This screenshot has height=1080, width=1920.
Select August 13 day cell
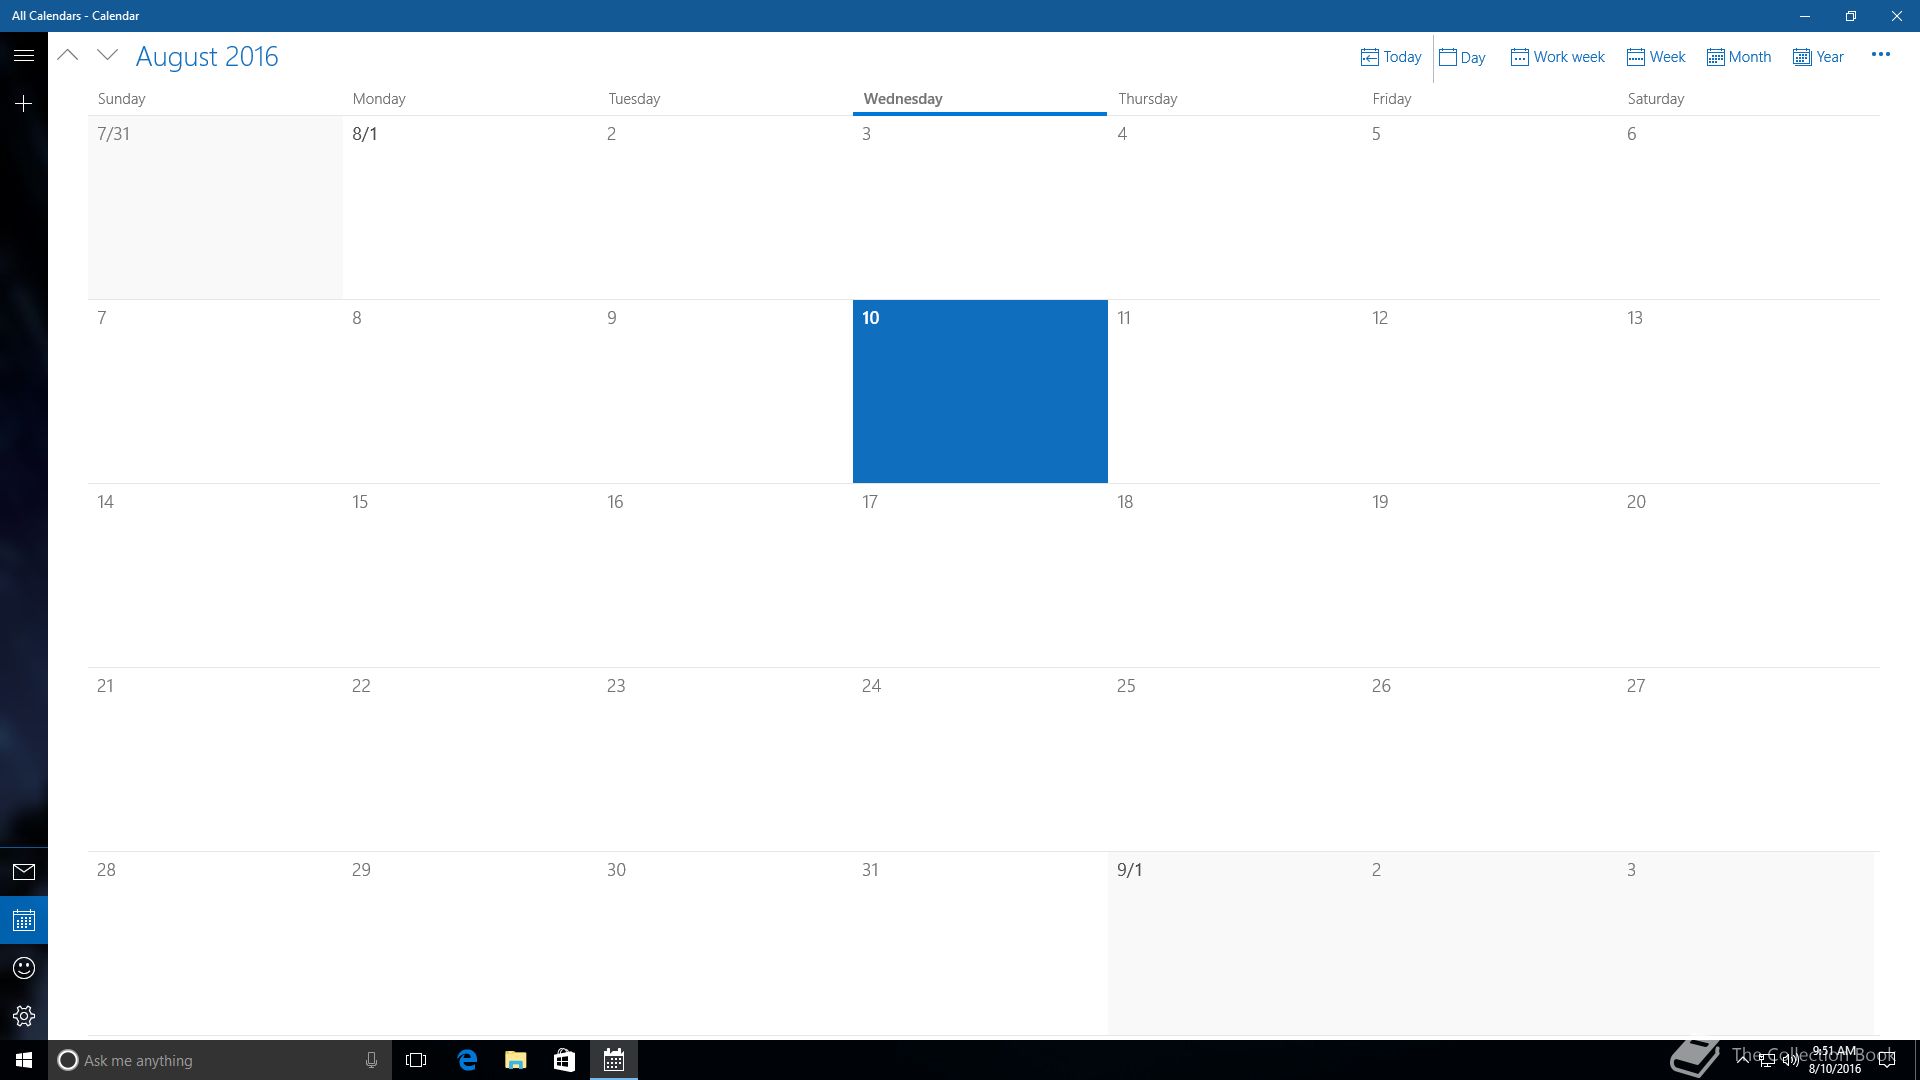[1746, 391]
